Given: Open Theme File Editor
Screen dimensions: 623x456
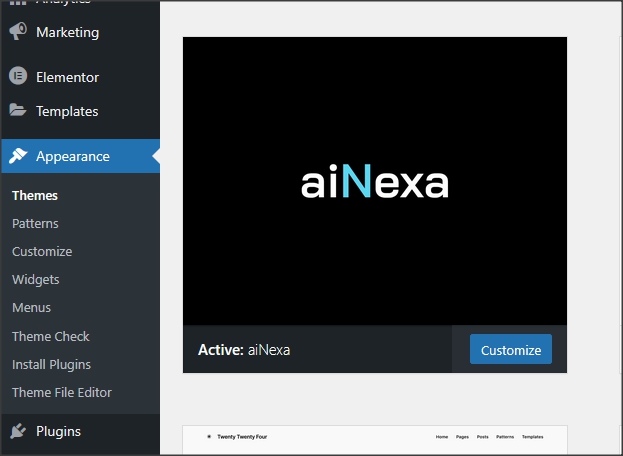Looking at the screenshot, I should pos(62,392).
